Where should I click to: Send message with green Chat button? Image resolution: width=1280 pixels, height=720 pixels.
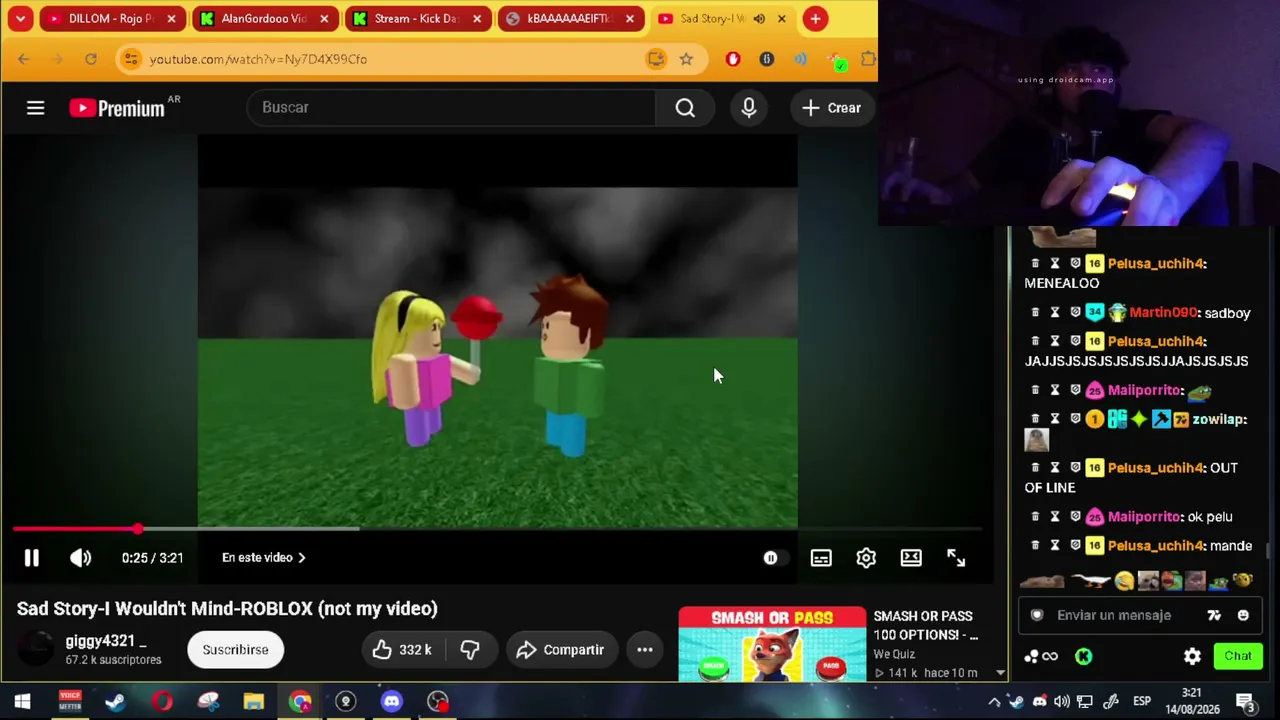(x=1238, y=656)
